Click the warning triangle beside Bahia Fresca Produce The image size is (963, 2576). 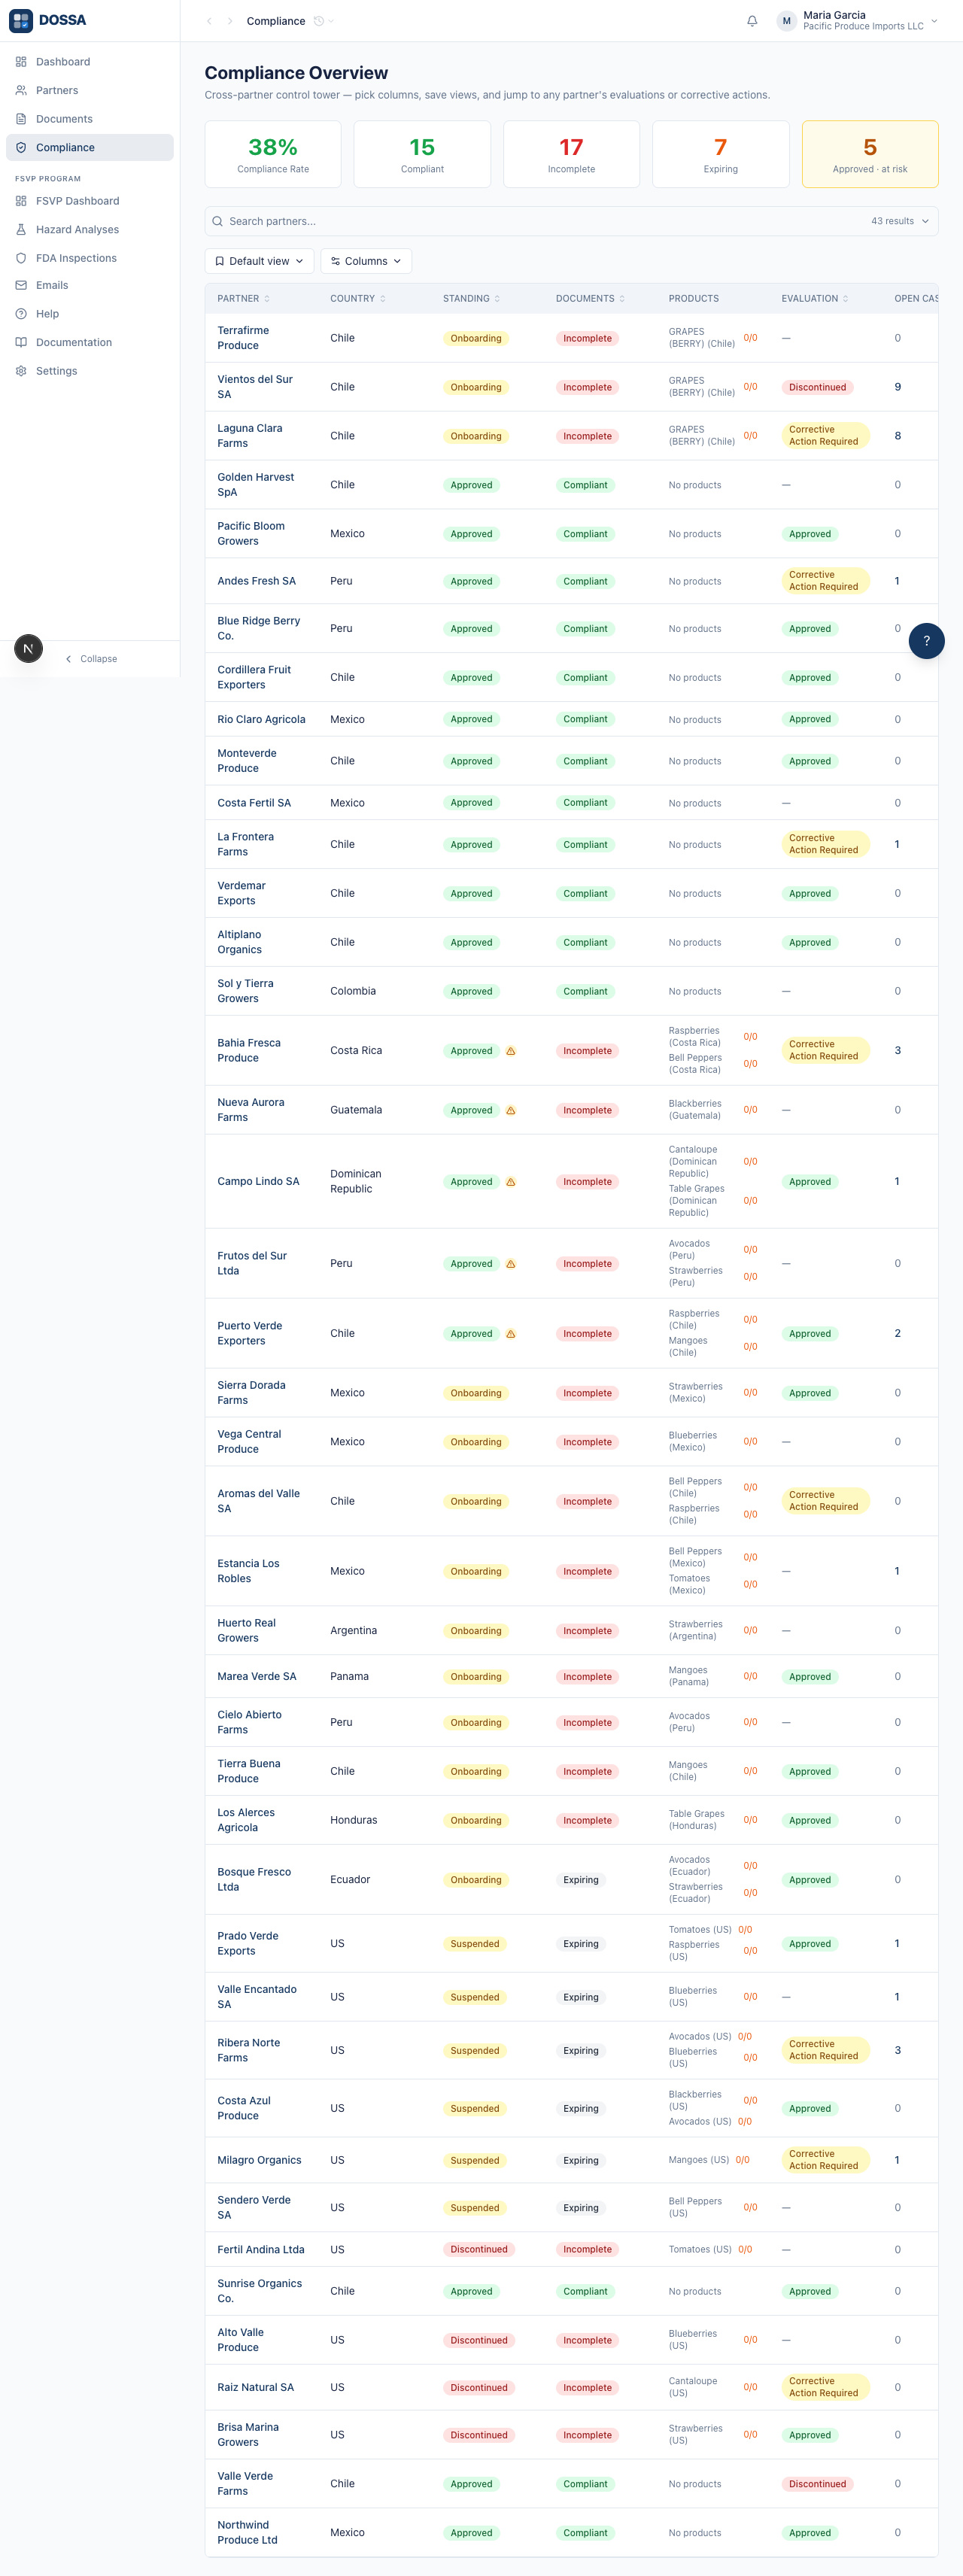[x=511, y=1051]
